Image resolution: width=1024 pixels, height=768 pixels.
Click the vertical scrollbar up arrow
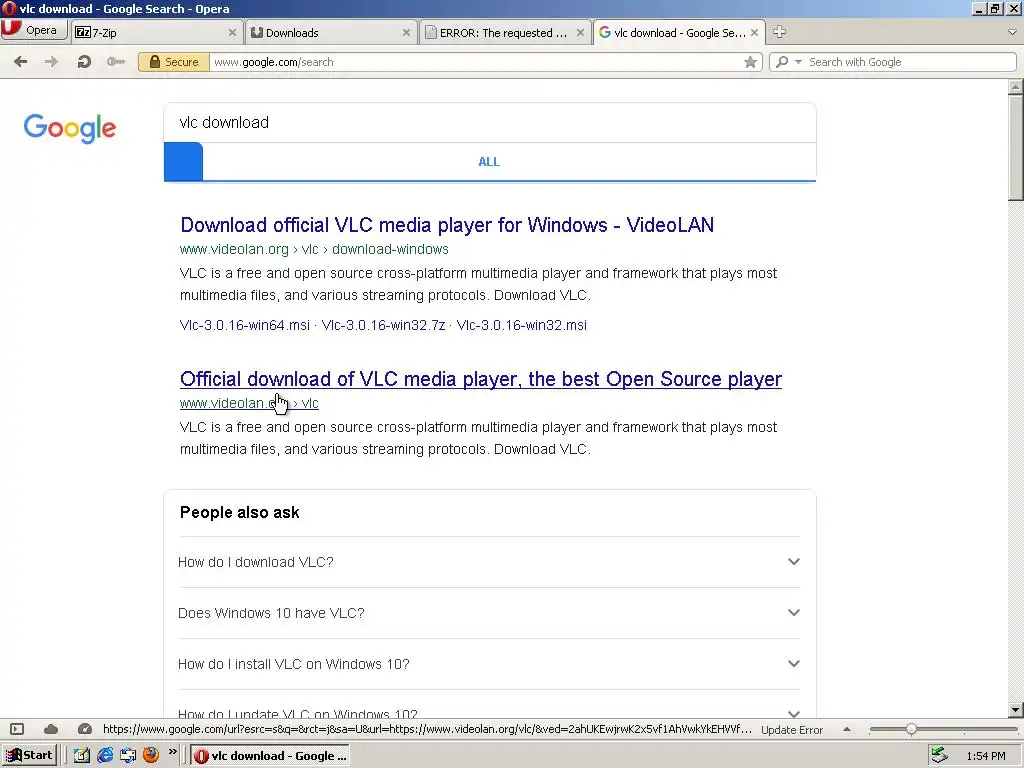(1016, 87)
